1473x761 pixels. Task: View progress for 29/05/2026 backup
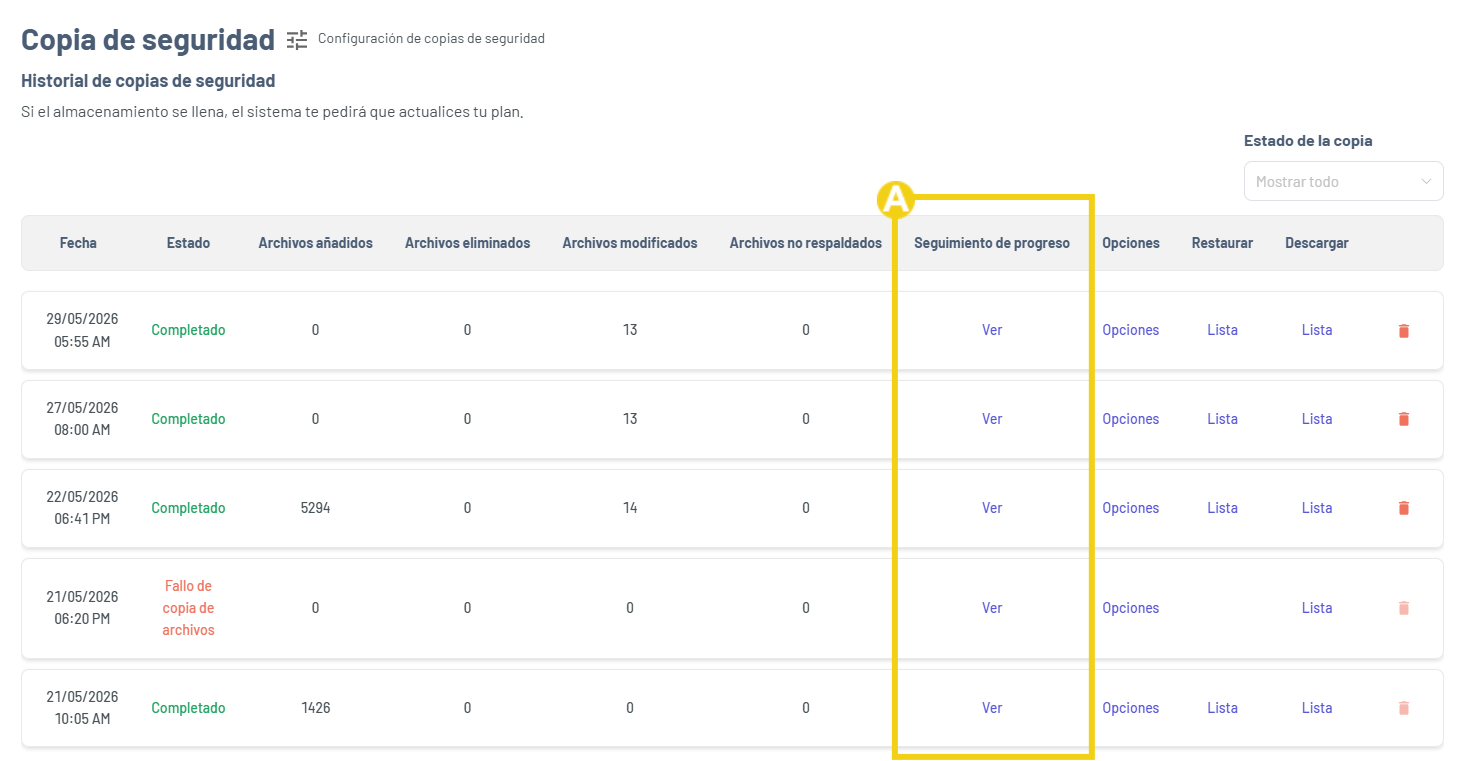tap(992, 330)
